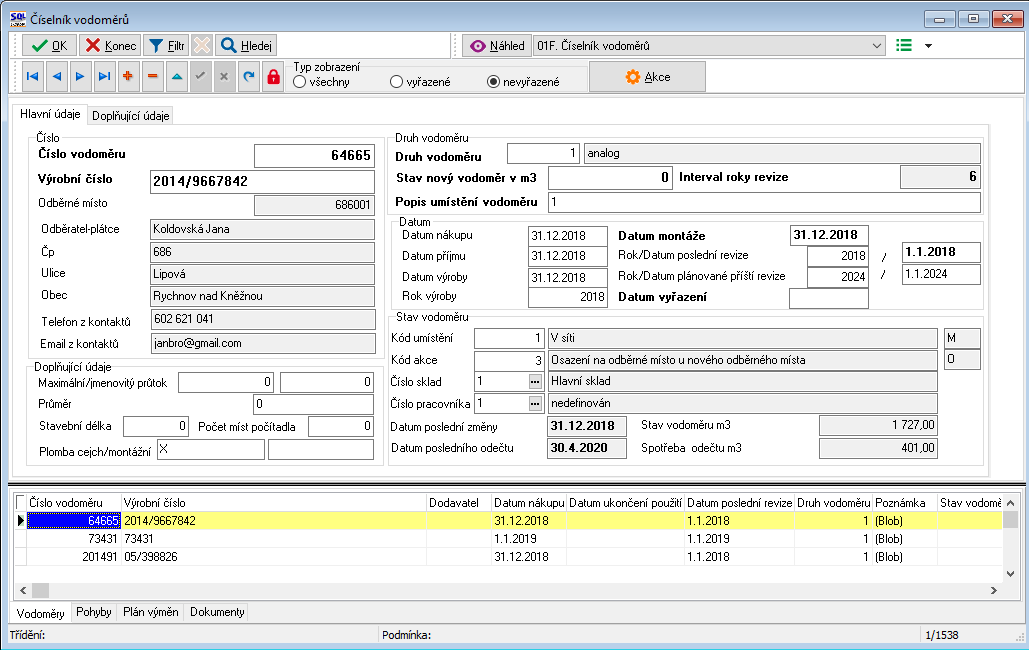Click the empty Datum vyřazení field
This screenshot has width=1029, height=650.
pos(829,298)
